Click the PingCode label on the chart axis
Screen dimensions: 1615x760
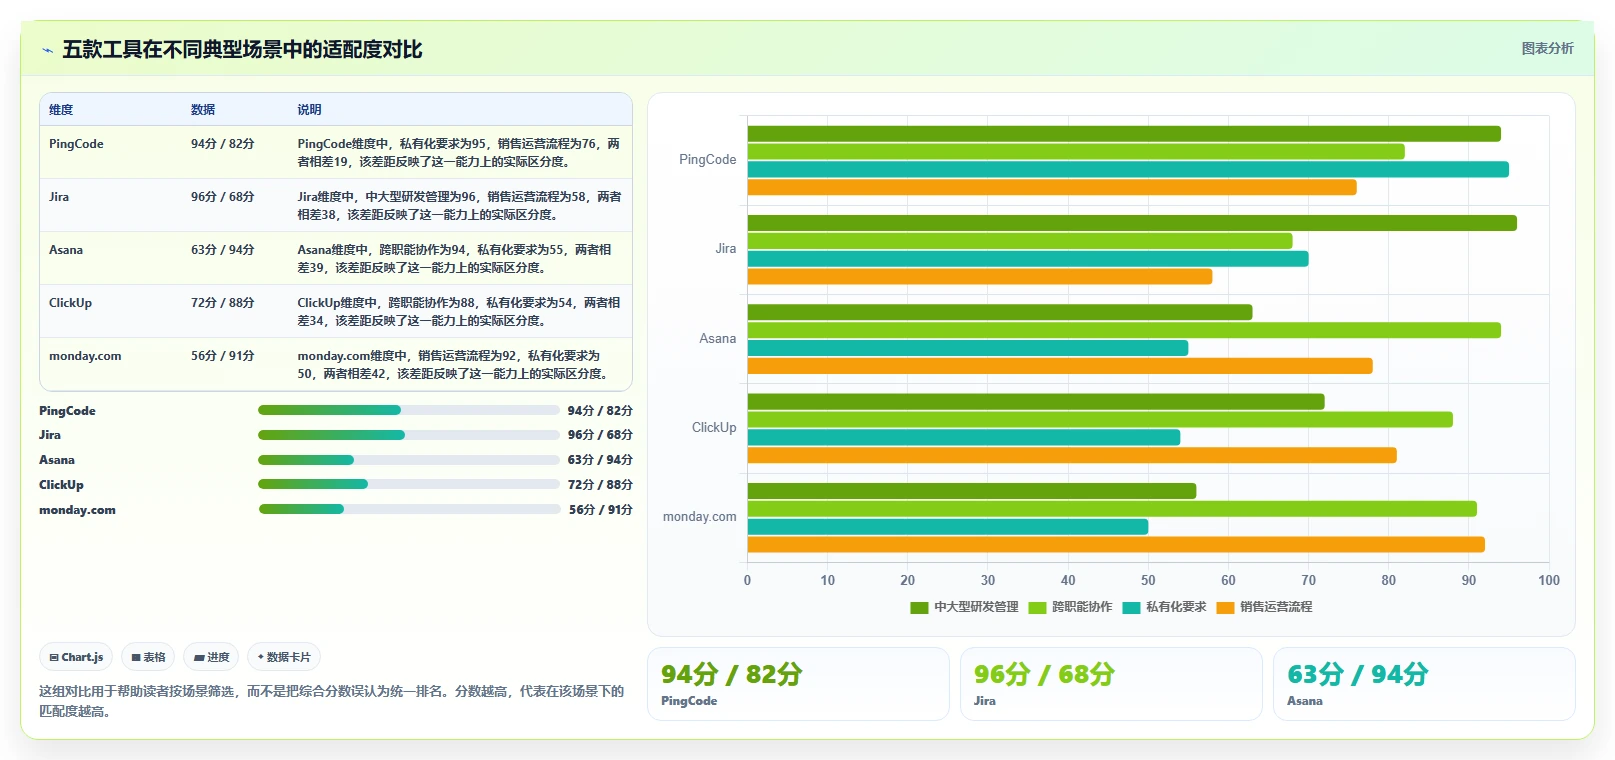[x=707, y=160]
